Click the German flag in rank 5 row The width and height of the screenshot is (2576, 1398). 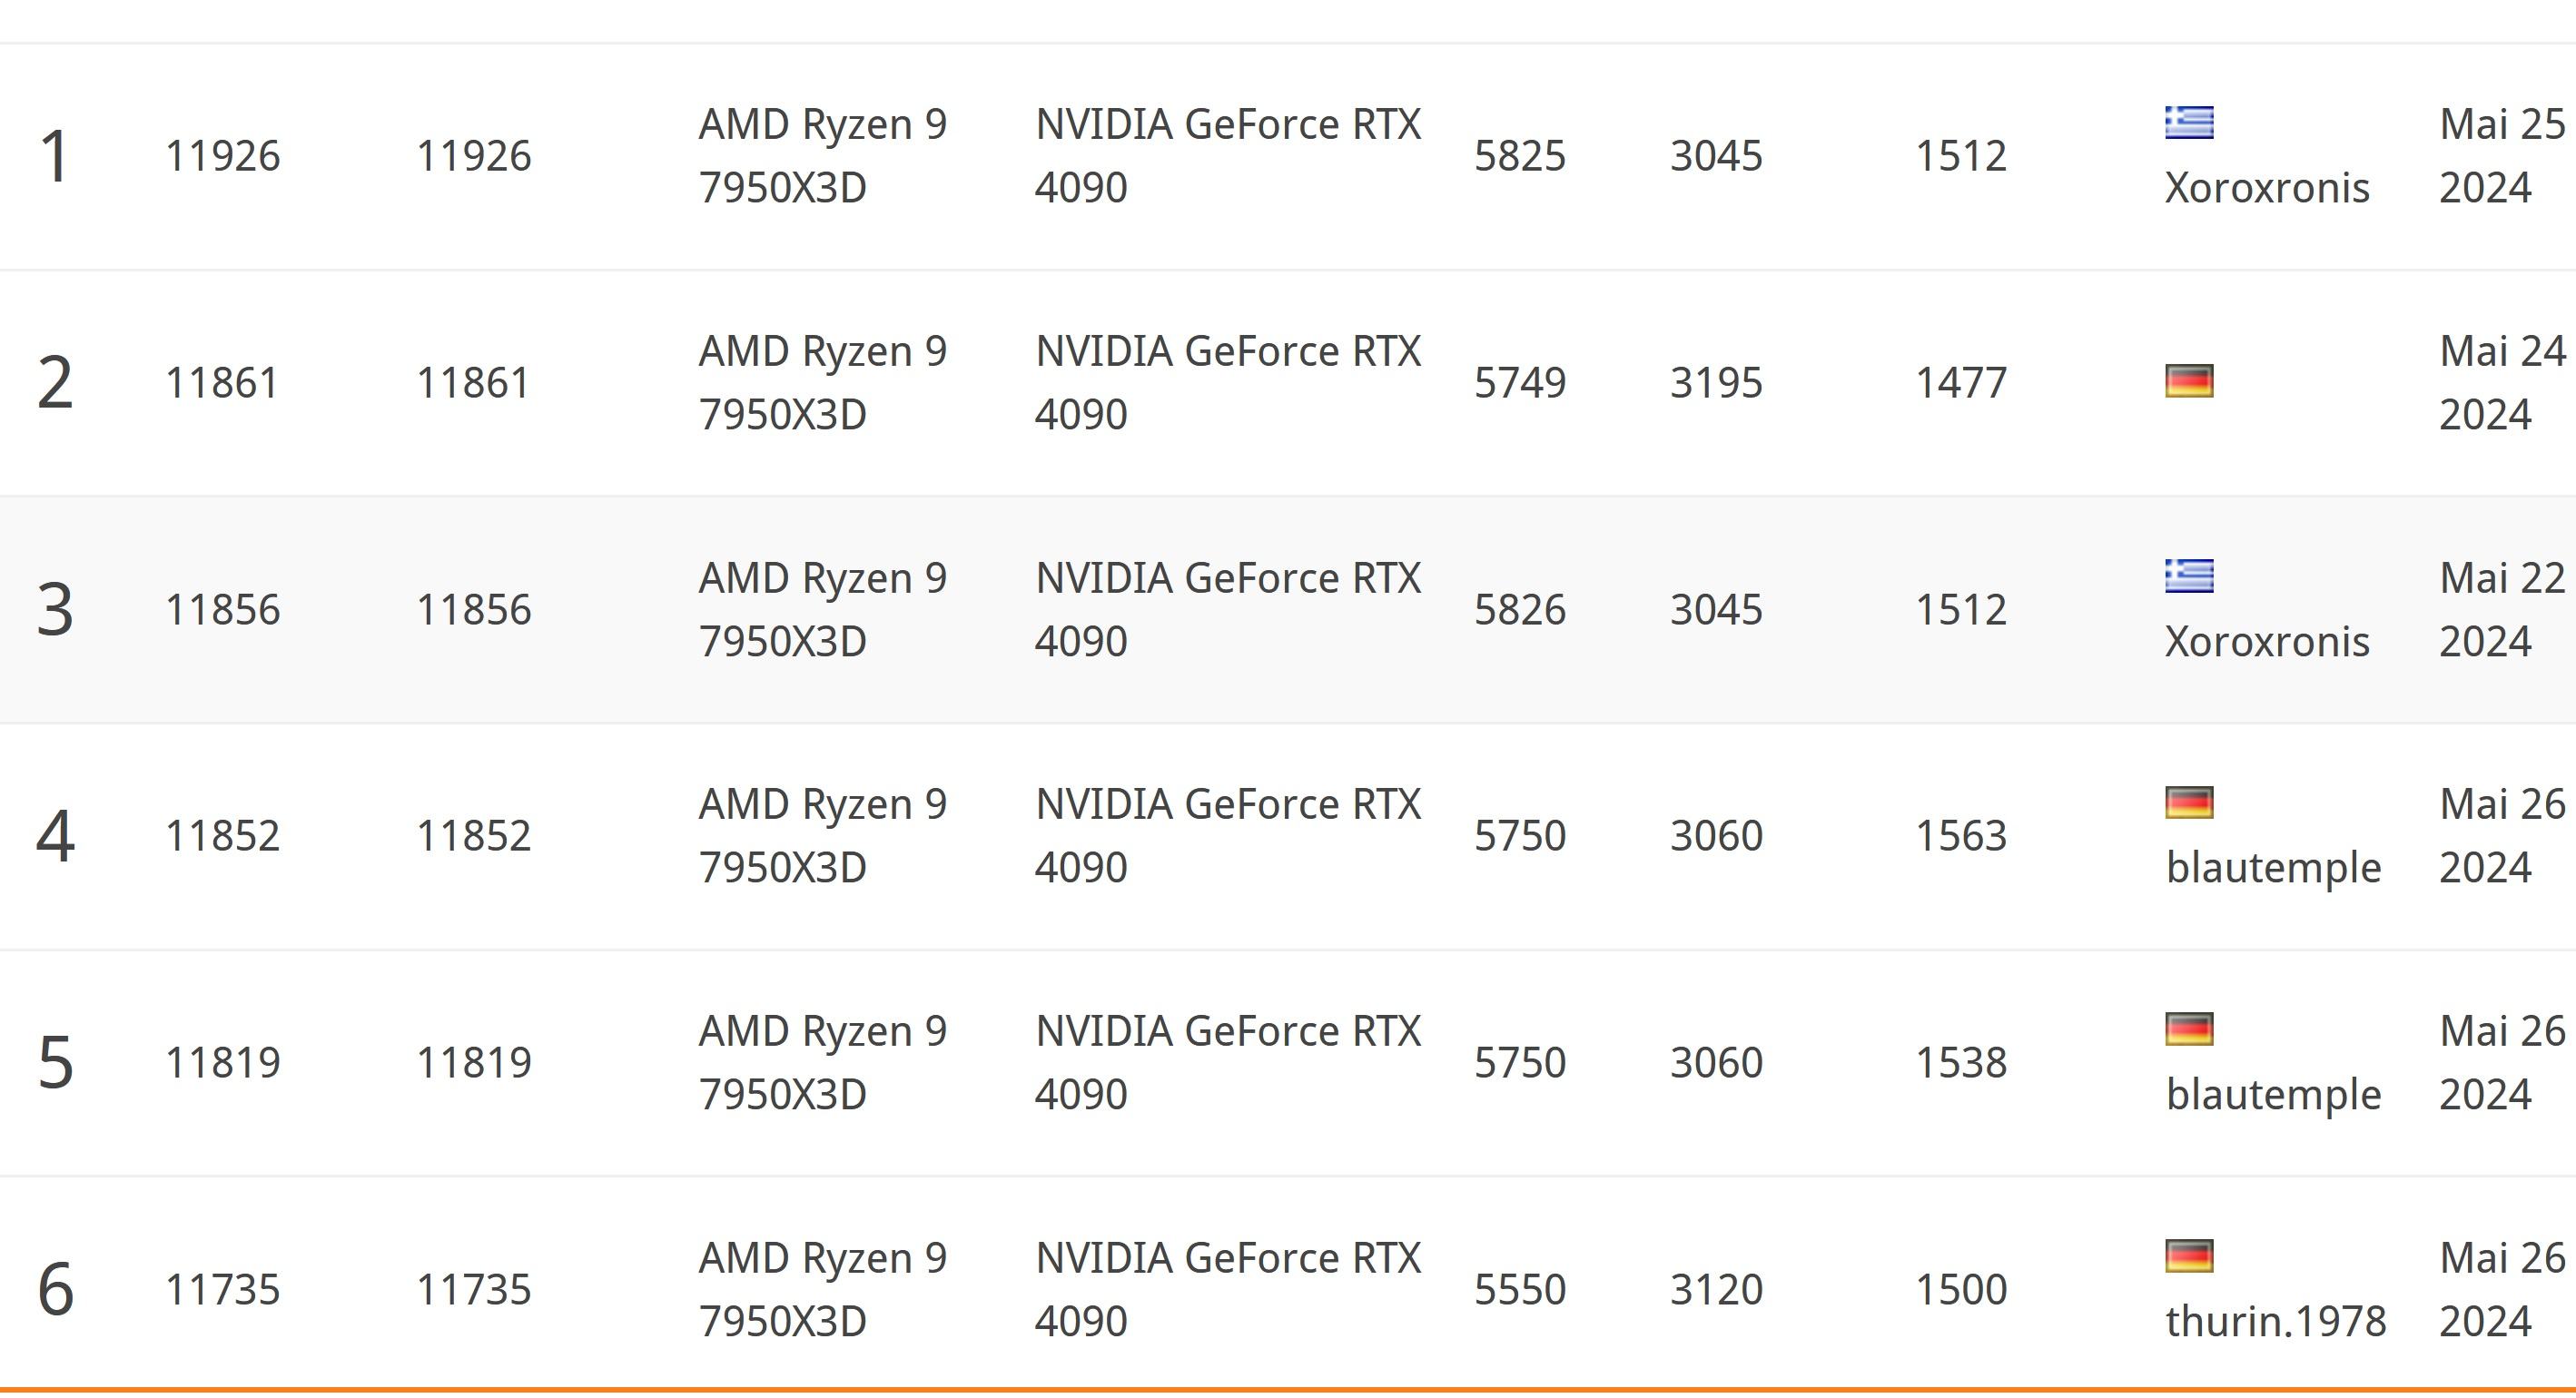pyautogui.click(x=2189, y=1029)
